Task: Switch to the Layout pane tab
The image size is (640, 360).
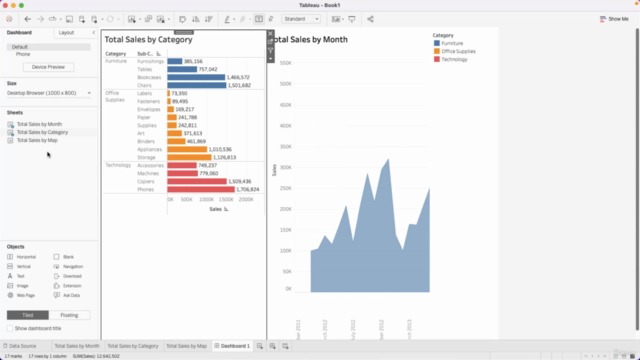Action: pyautogui.click(x=66, y=33)
